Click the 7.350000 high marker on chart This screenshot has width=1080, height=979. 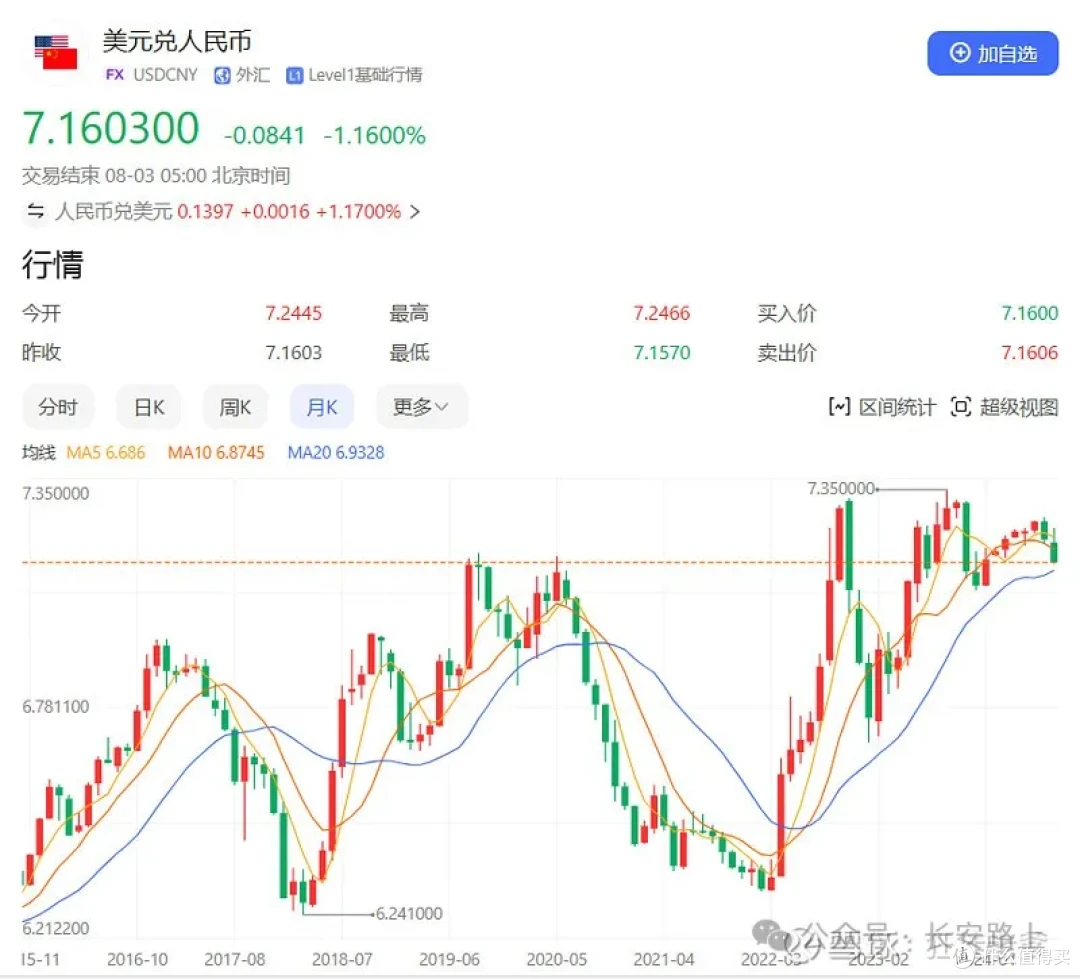pos(841,488)
